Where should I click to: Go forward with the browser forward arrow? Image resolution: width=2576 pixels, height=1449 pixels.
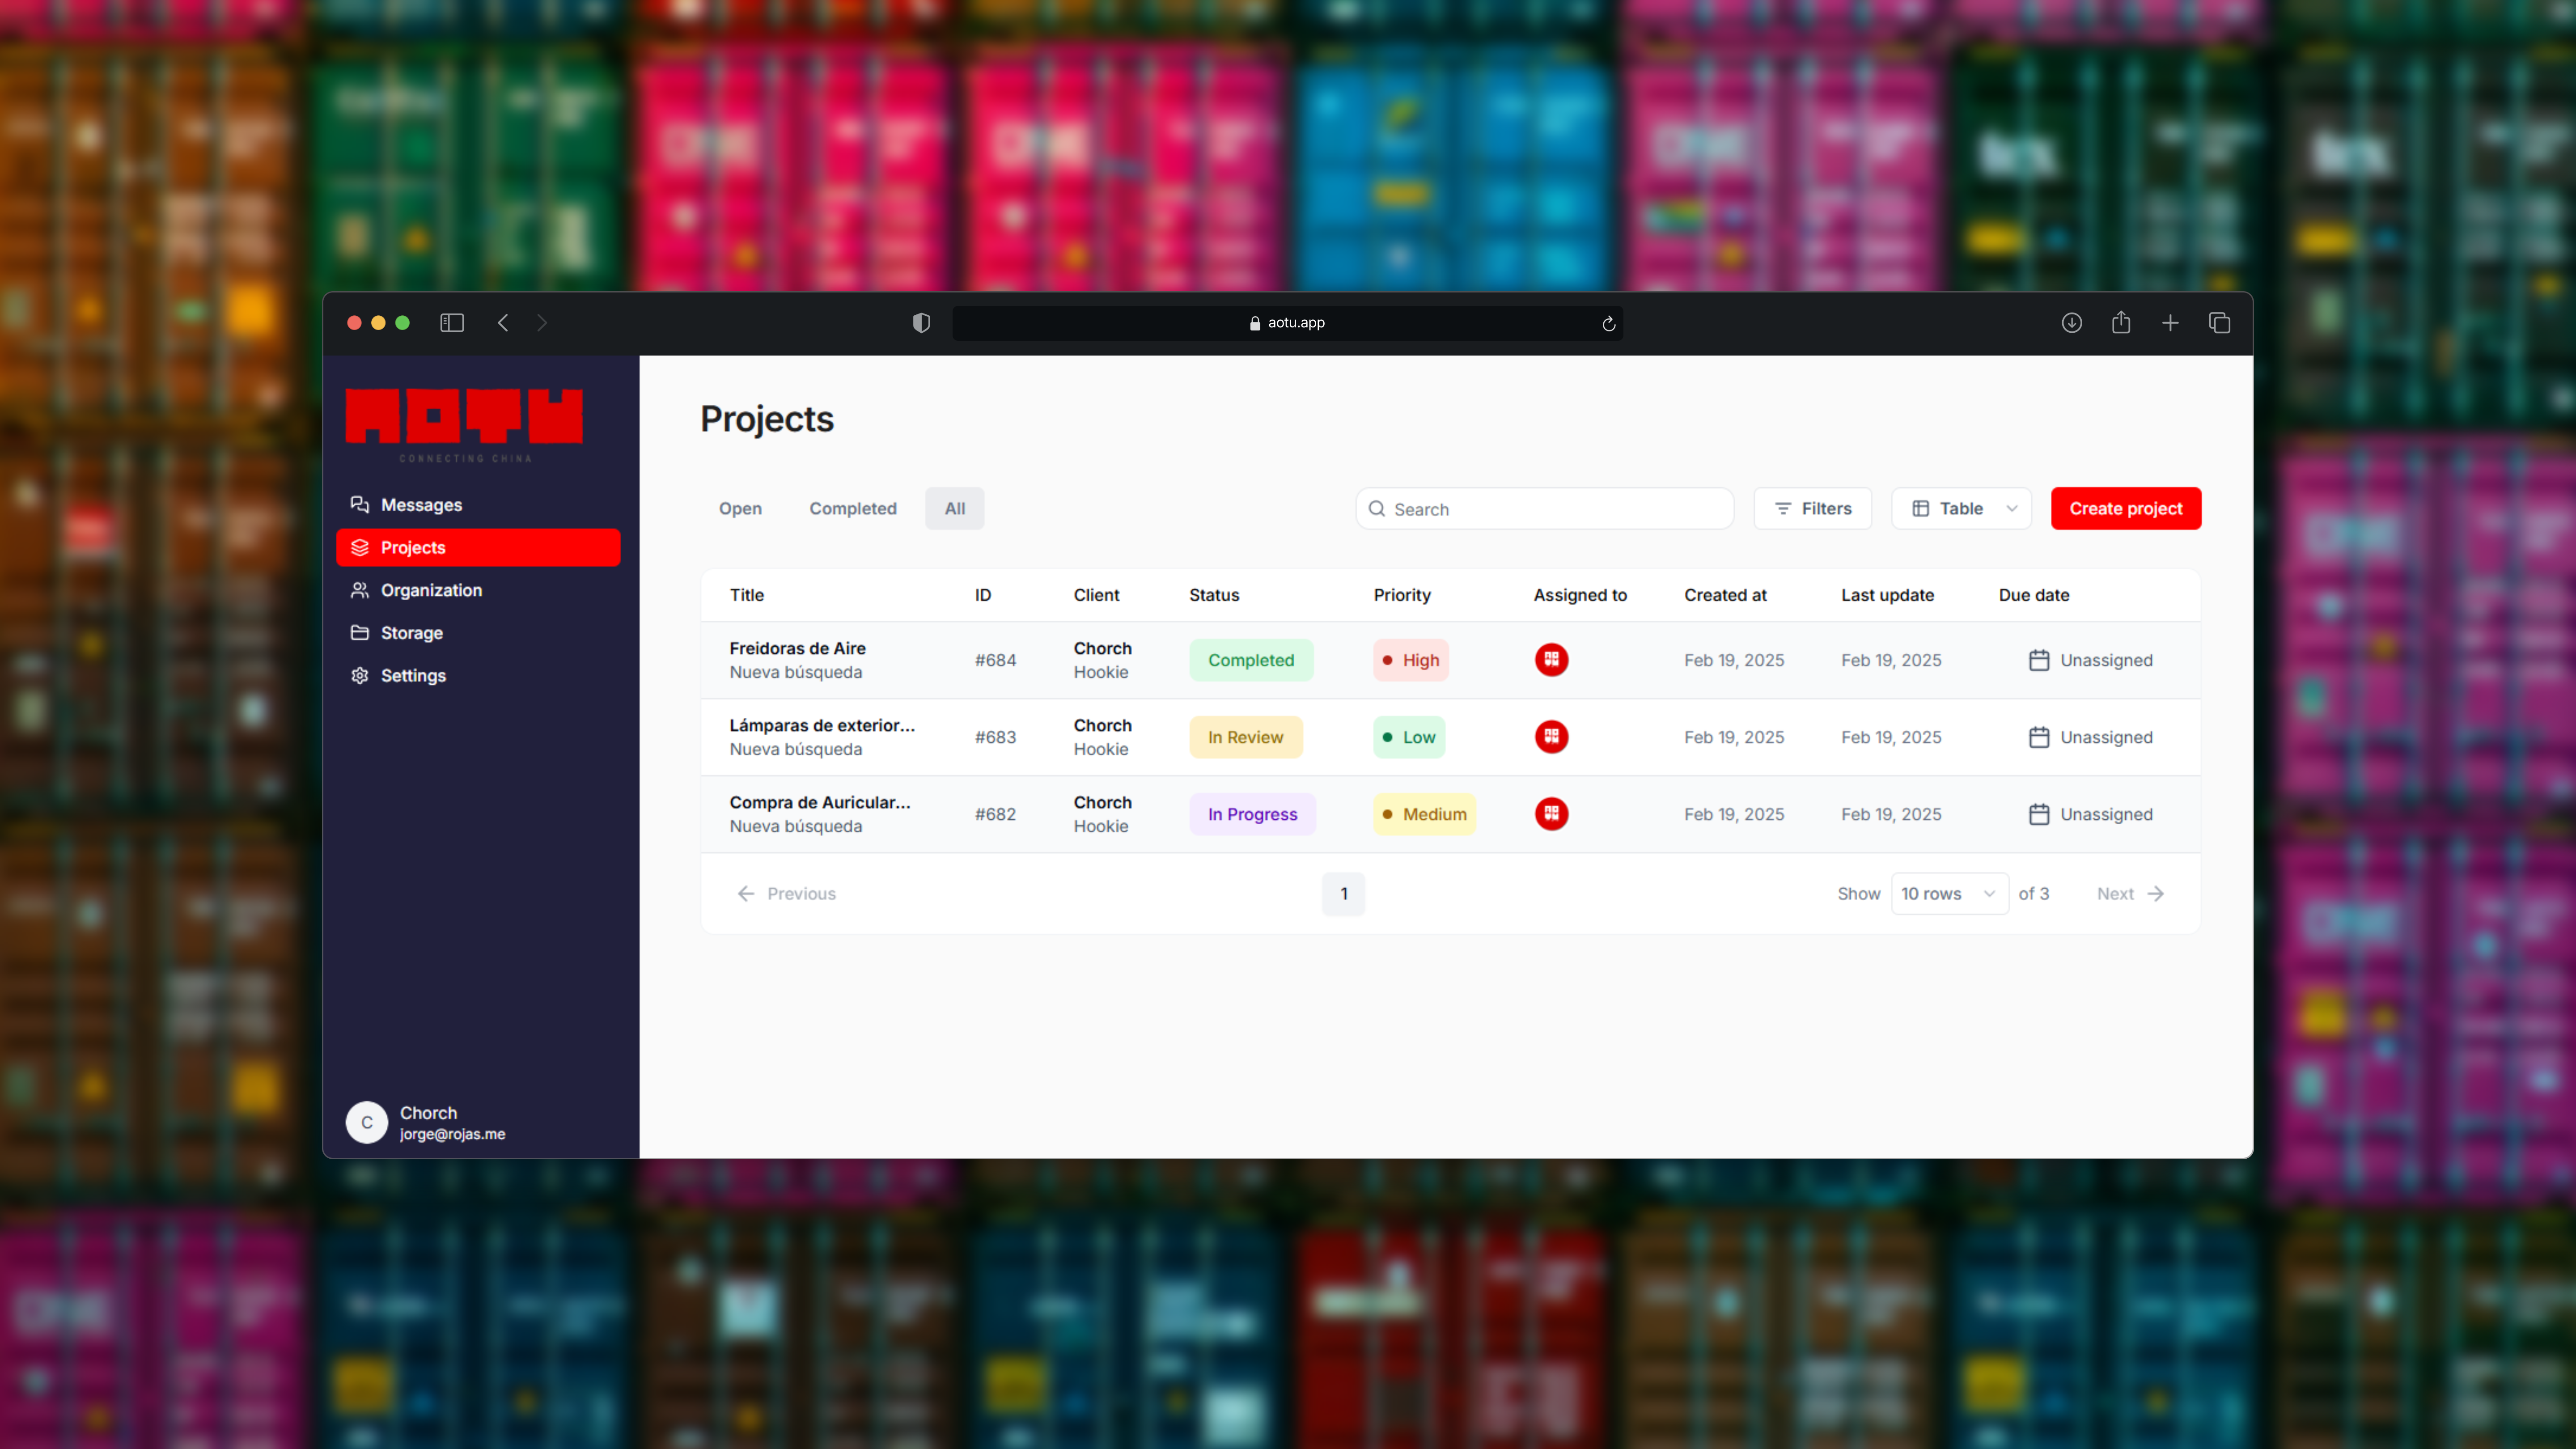coord(542,323)
